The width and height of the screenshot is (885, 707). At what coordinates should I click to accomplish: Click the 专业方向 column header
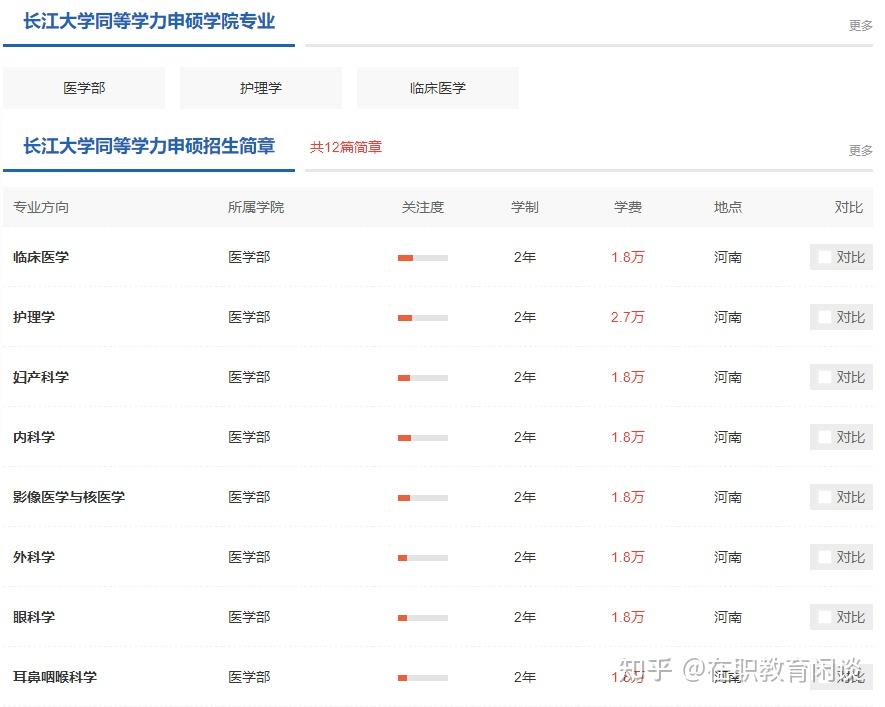pos(41,208)
